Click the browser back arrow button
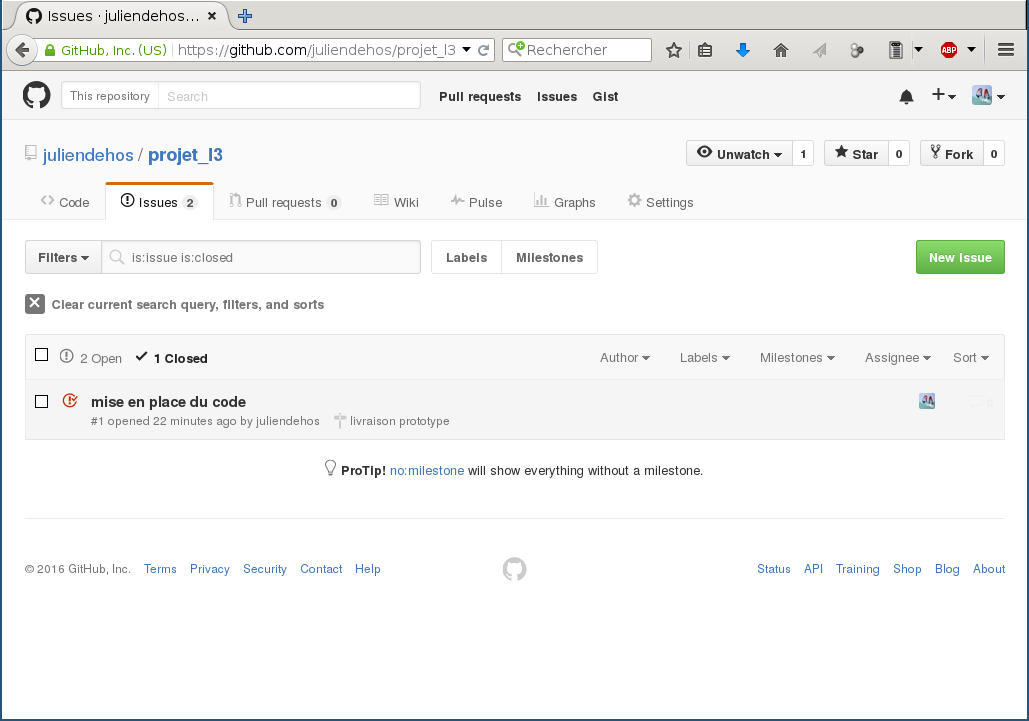Screen dimensions: 1029x721 [22, 50]
